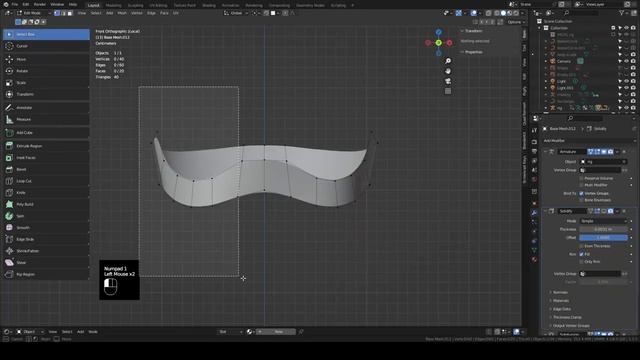Select the Knife tool
This screenshot has width=640, height=360.
click(46, 193)
